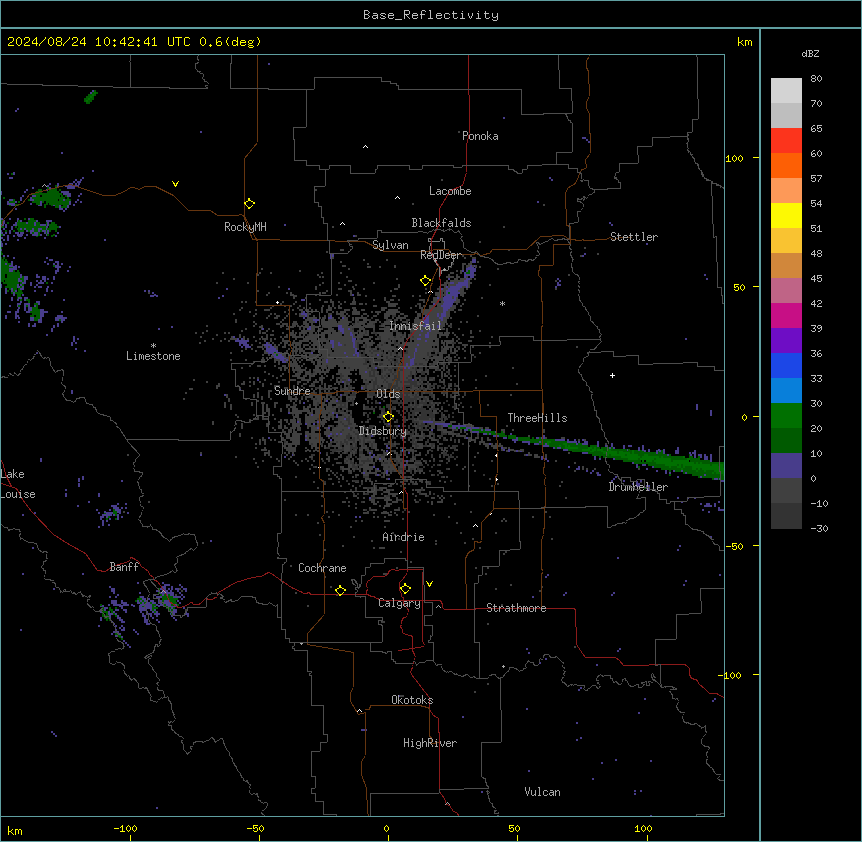Select the Innisfail label

click(x=416, y=326)
